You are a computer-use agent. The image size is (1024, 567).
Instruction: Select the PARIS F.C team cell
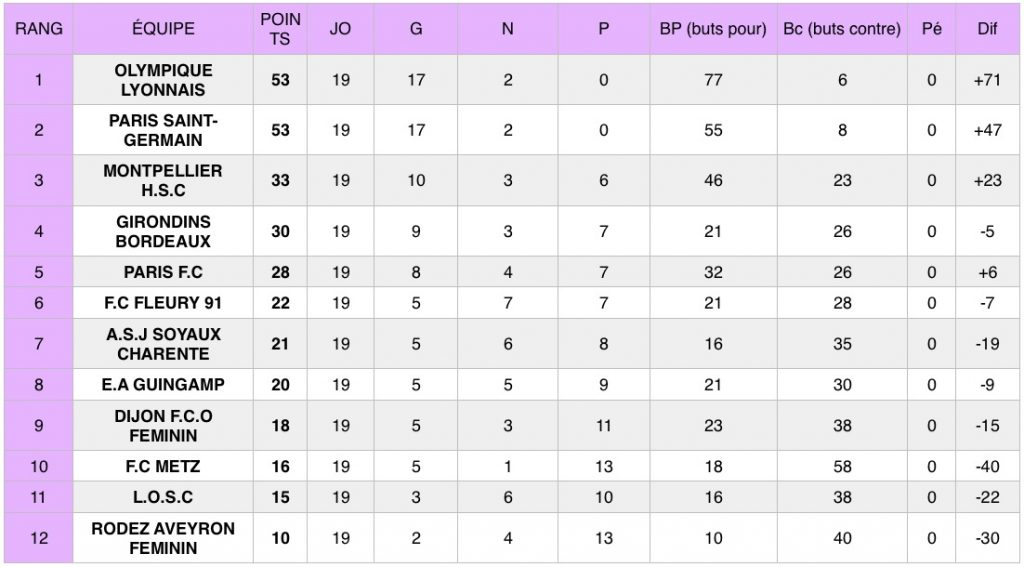(163, 272)
